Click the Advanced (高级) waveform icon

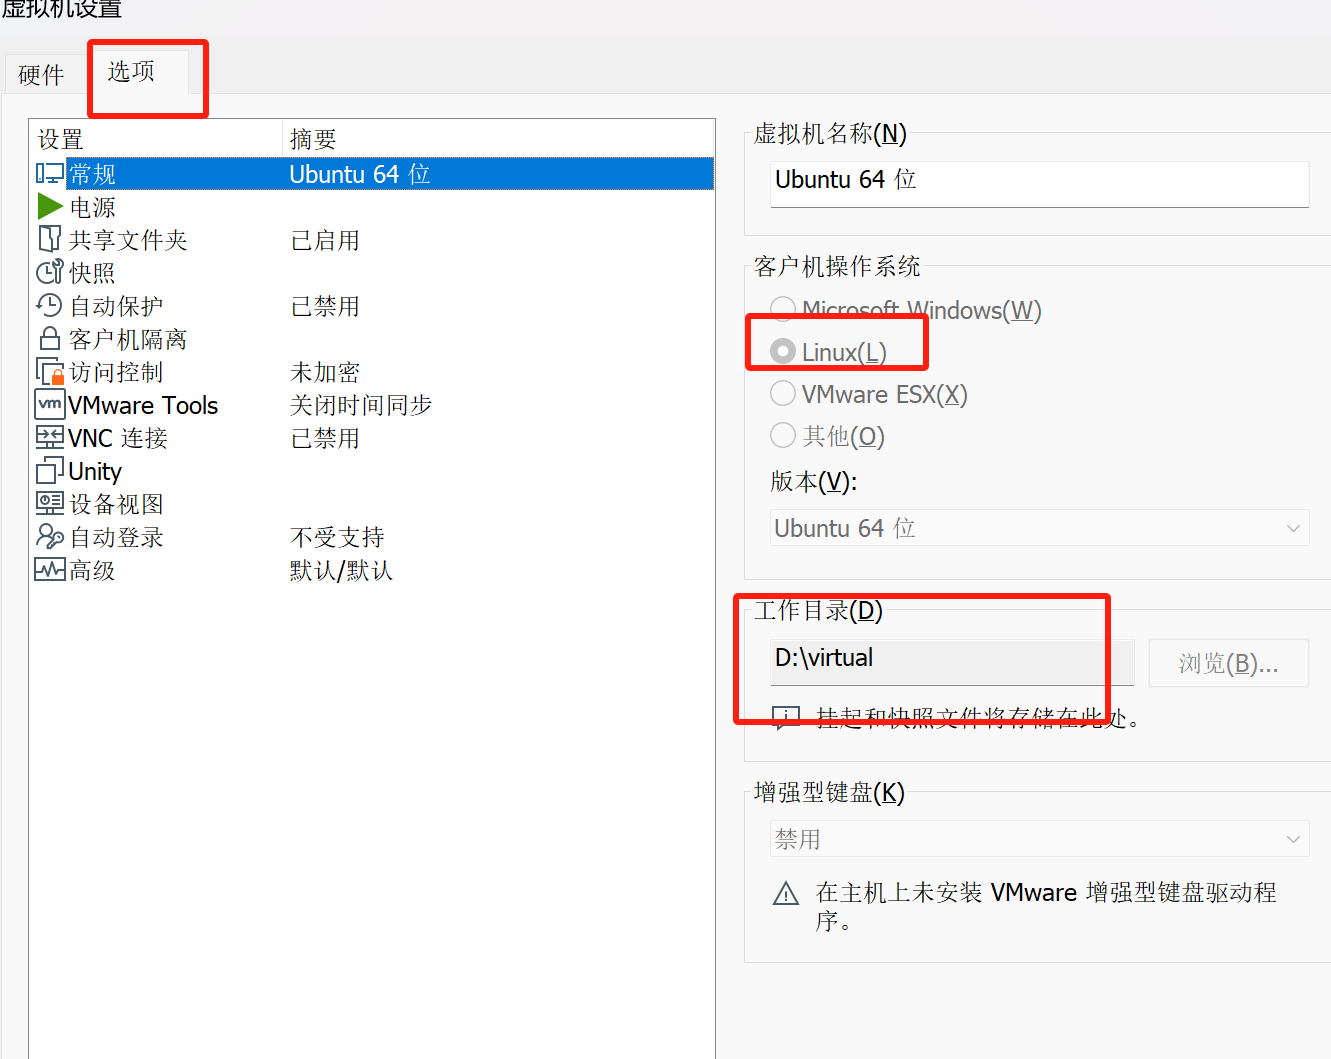coord(50,570)
